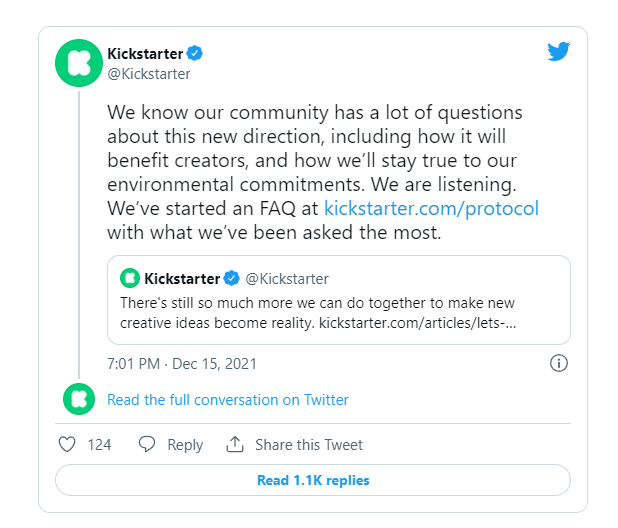Image resolution: width=618 pixels, height=528 pixels.
Task: Read the full conversation on Twitter
Action: point(228,400)
